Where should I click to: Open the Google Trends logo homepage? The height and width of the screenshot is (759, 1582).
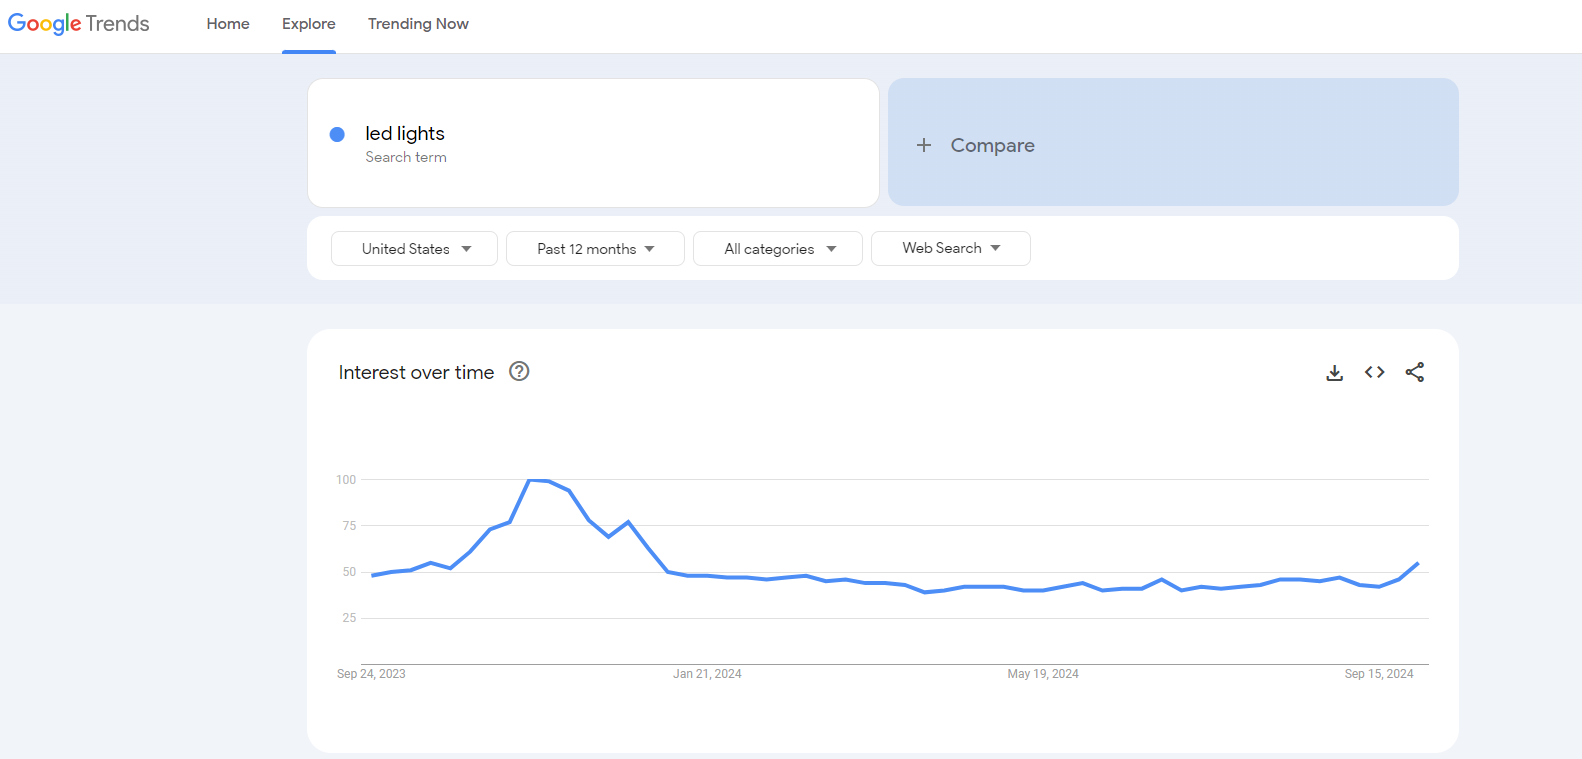(79, 24)
